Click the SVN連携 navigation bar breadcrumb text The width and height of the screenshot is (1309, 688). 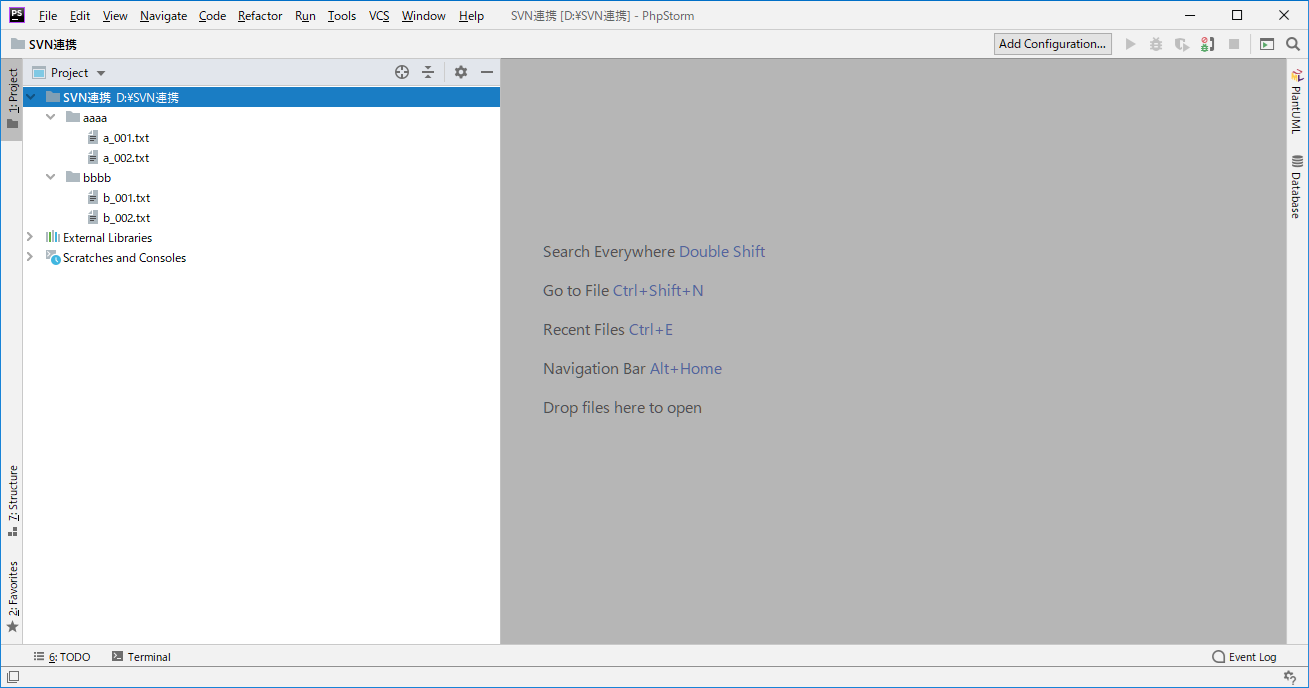pos(53,44)
